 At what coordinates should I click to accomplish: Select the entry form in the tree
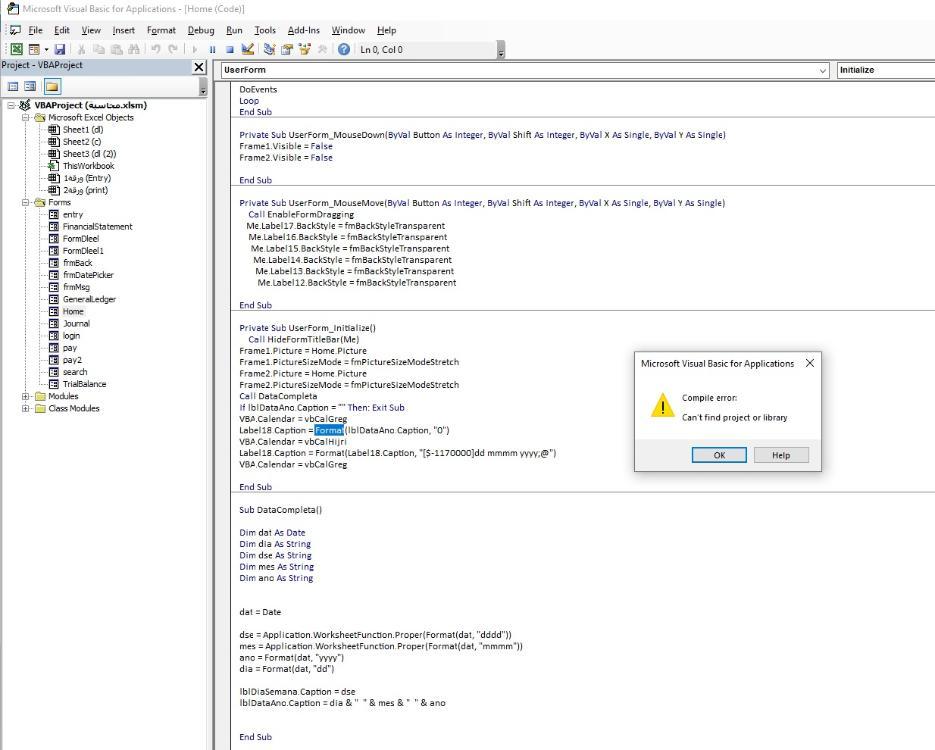(73, 215)
